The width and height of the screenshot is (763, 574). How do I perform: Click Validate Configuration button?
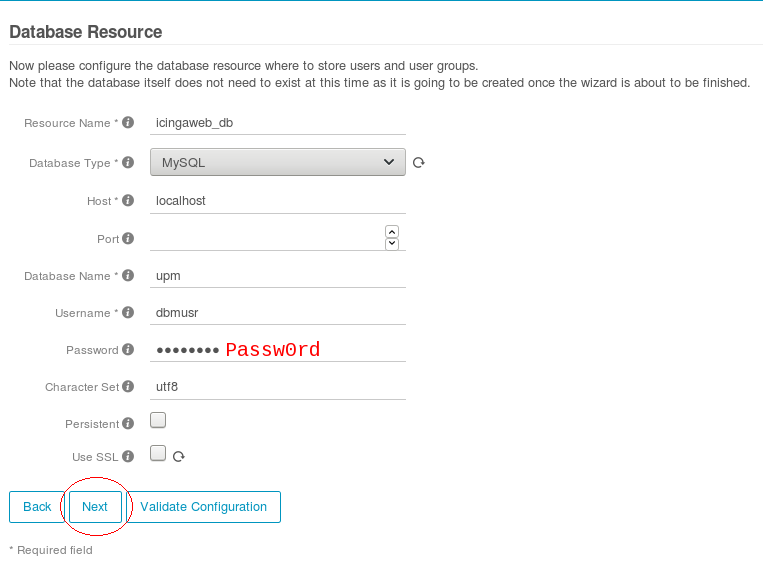pos(203,507)
